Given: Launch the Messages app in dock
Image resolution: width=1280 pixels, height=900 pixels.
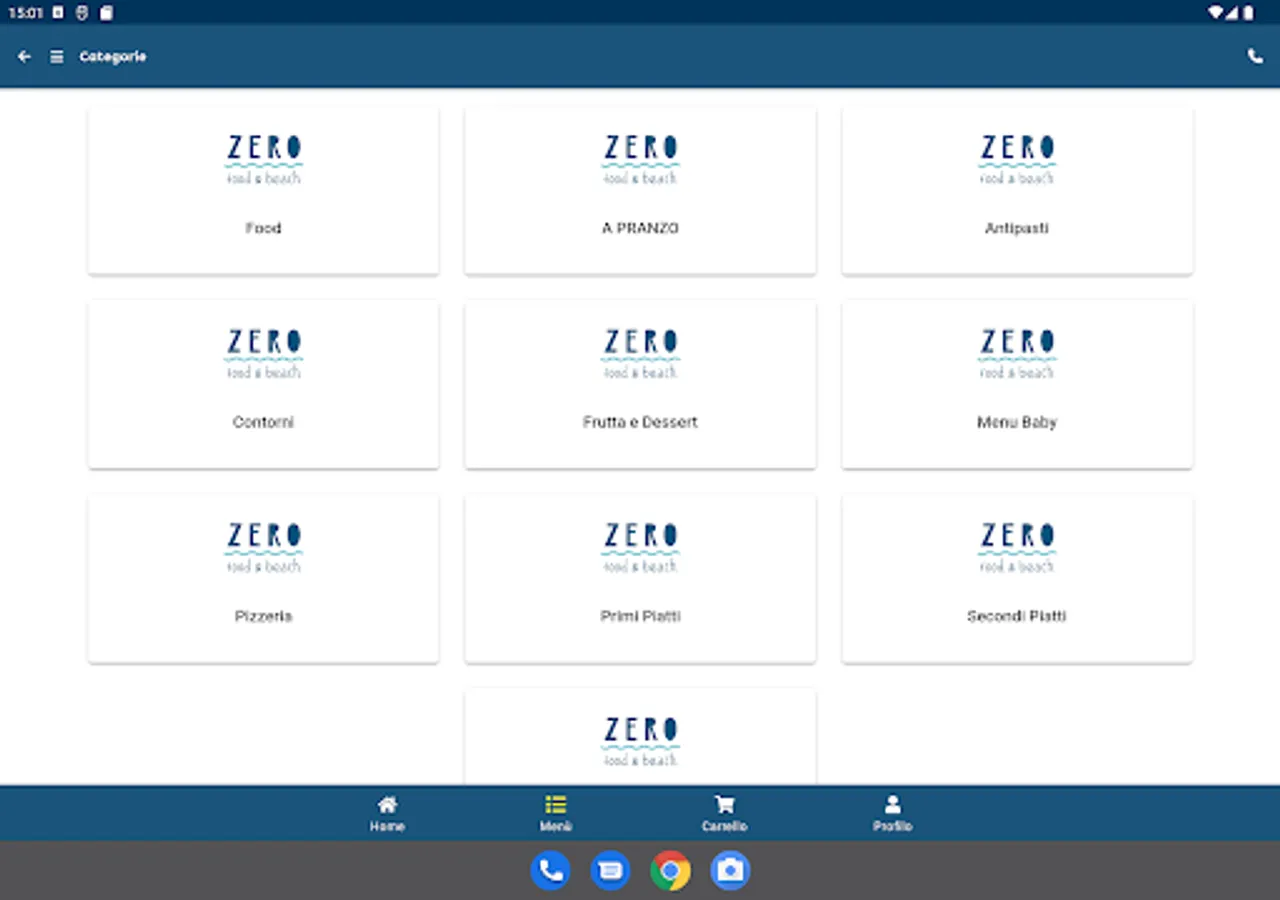Looking at the screenshot, I should click(610, 870).
